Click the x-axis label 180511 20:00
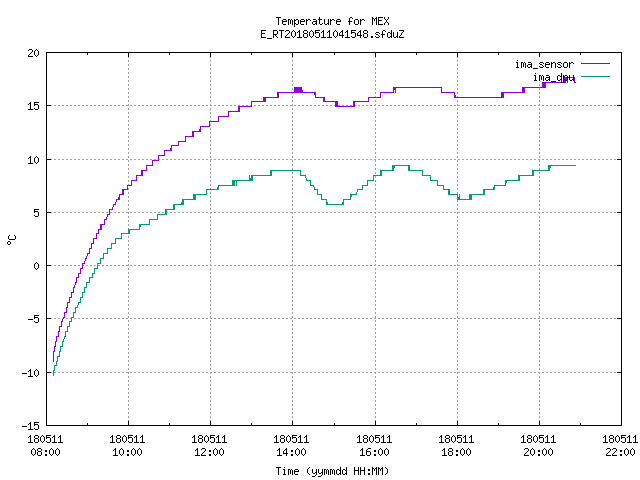 [538, 445]
